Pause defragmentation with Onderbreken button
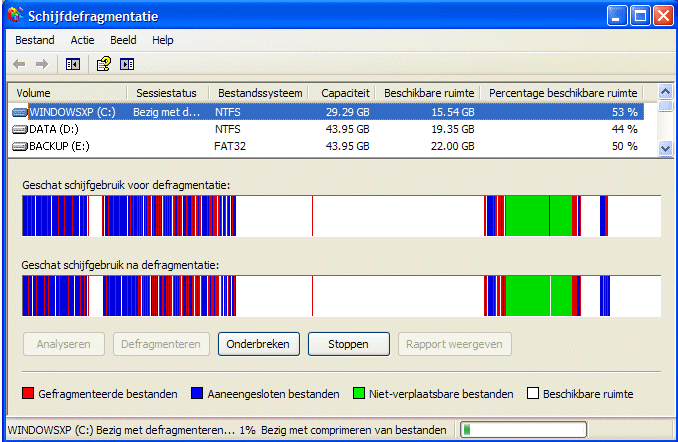 click(259, 344)
